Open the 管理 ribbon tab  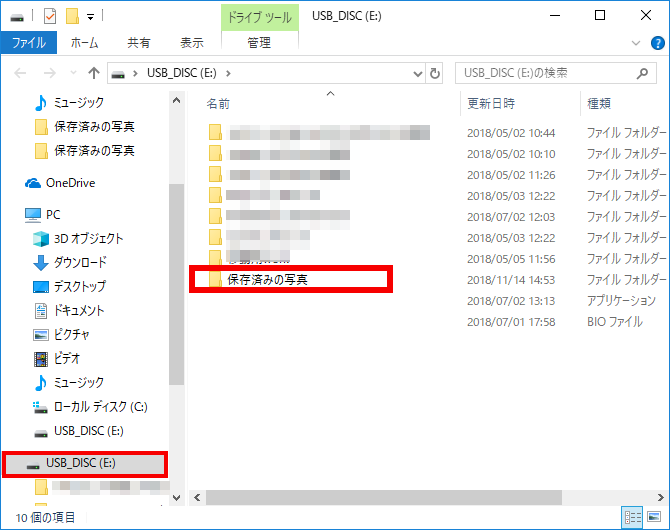259,43
